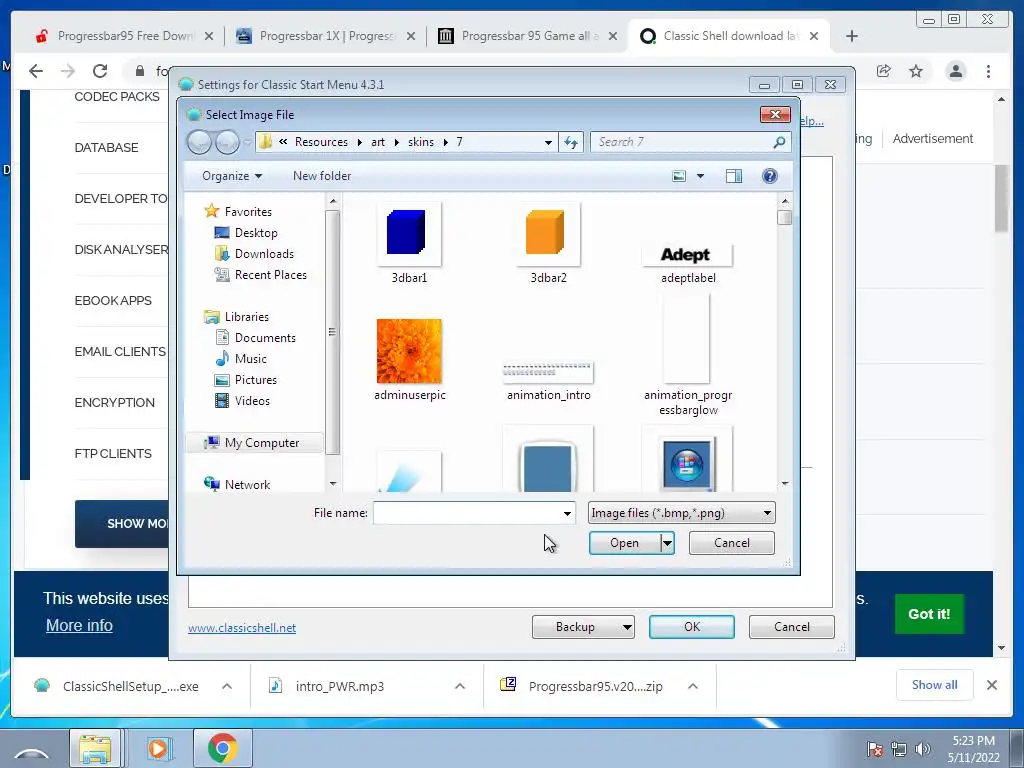Open the File name dropdown arrow

568,513
